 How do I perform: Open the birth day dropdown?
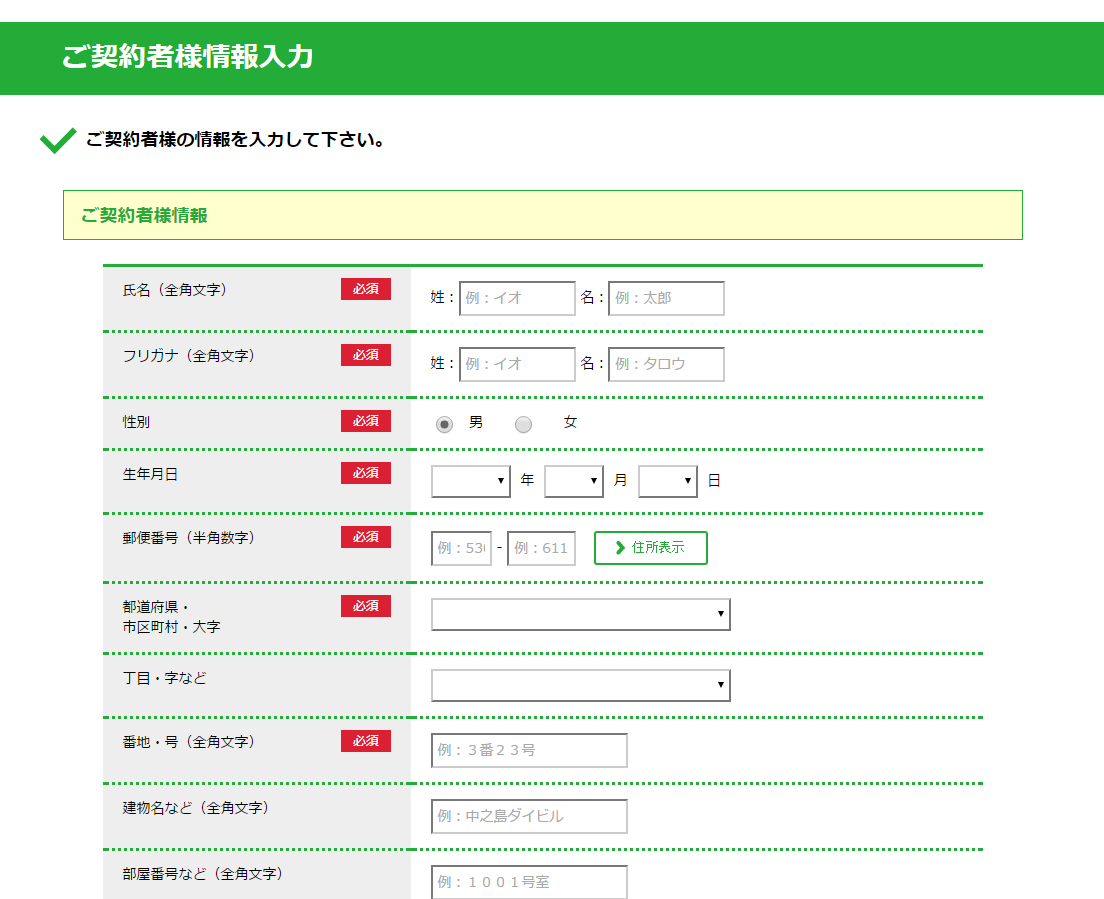(668, 481)
